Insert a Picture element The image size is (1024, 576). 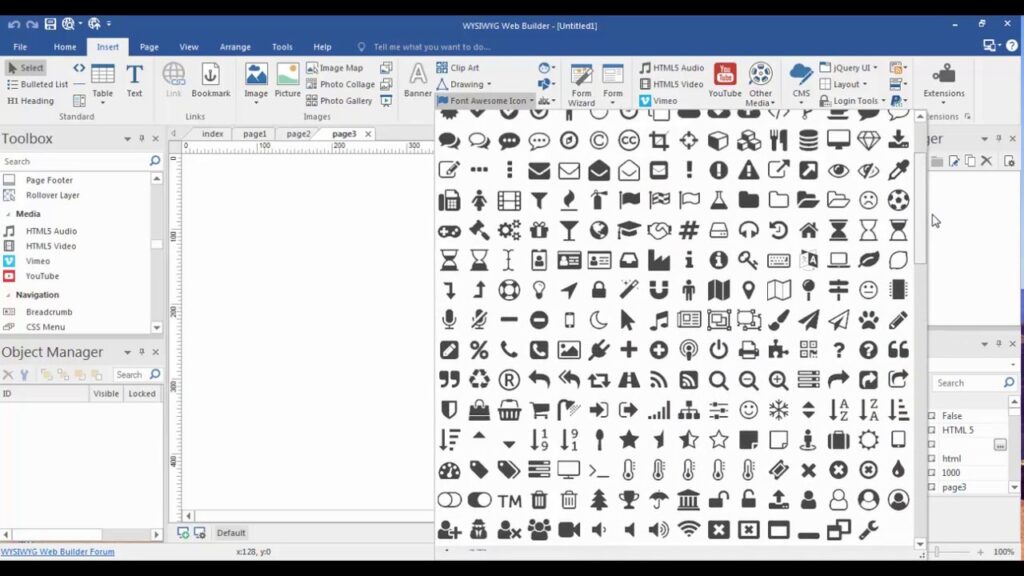point(287,81)
